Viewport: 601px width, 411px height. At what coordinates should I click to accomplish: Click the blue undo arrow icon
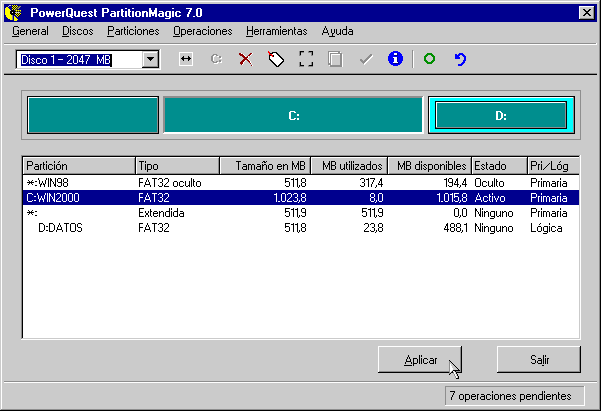click(x=460, y=59)
